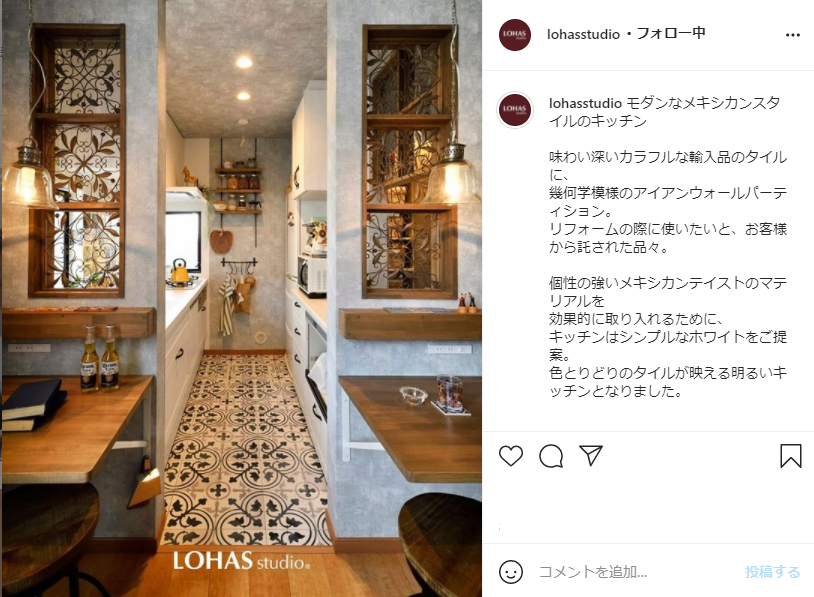814x597 pixels.
Task: Click the left hanging glass pendant lamp
Action: click(x=30, y=177)
